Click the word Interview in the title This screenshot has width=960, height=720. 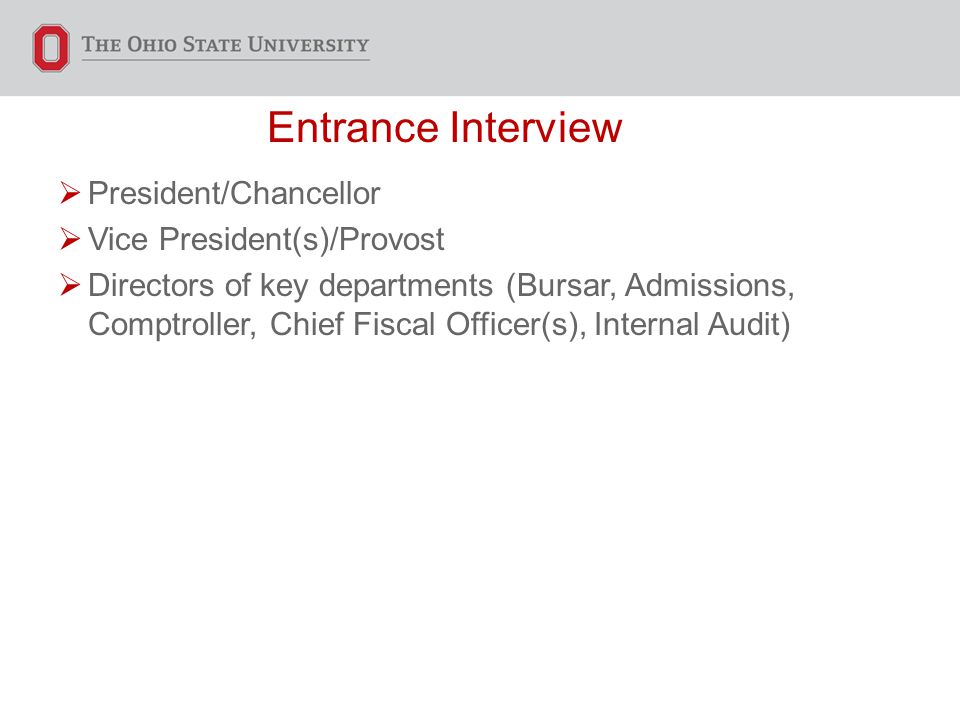coord(536,127)
